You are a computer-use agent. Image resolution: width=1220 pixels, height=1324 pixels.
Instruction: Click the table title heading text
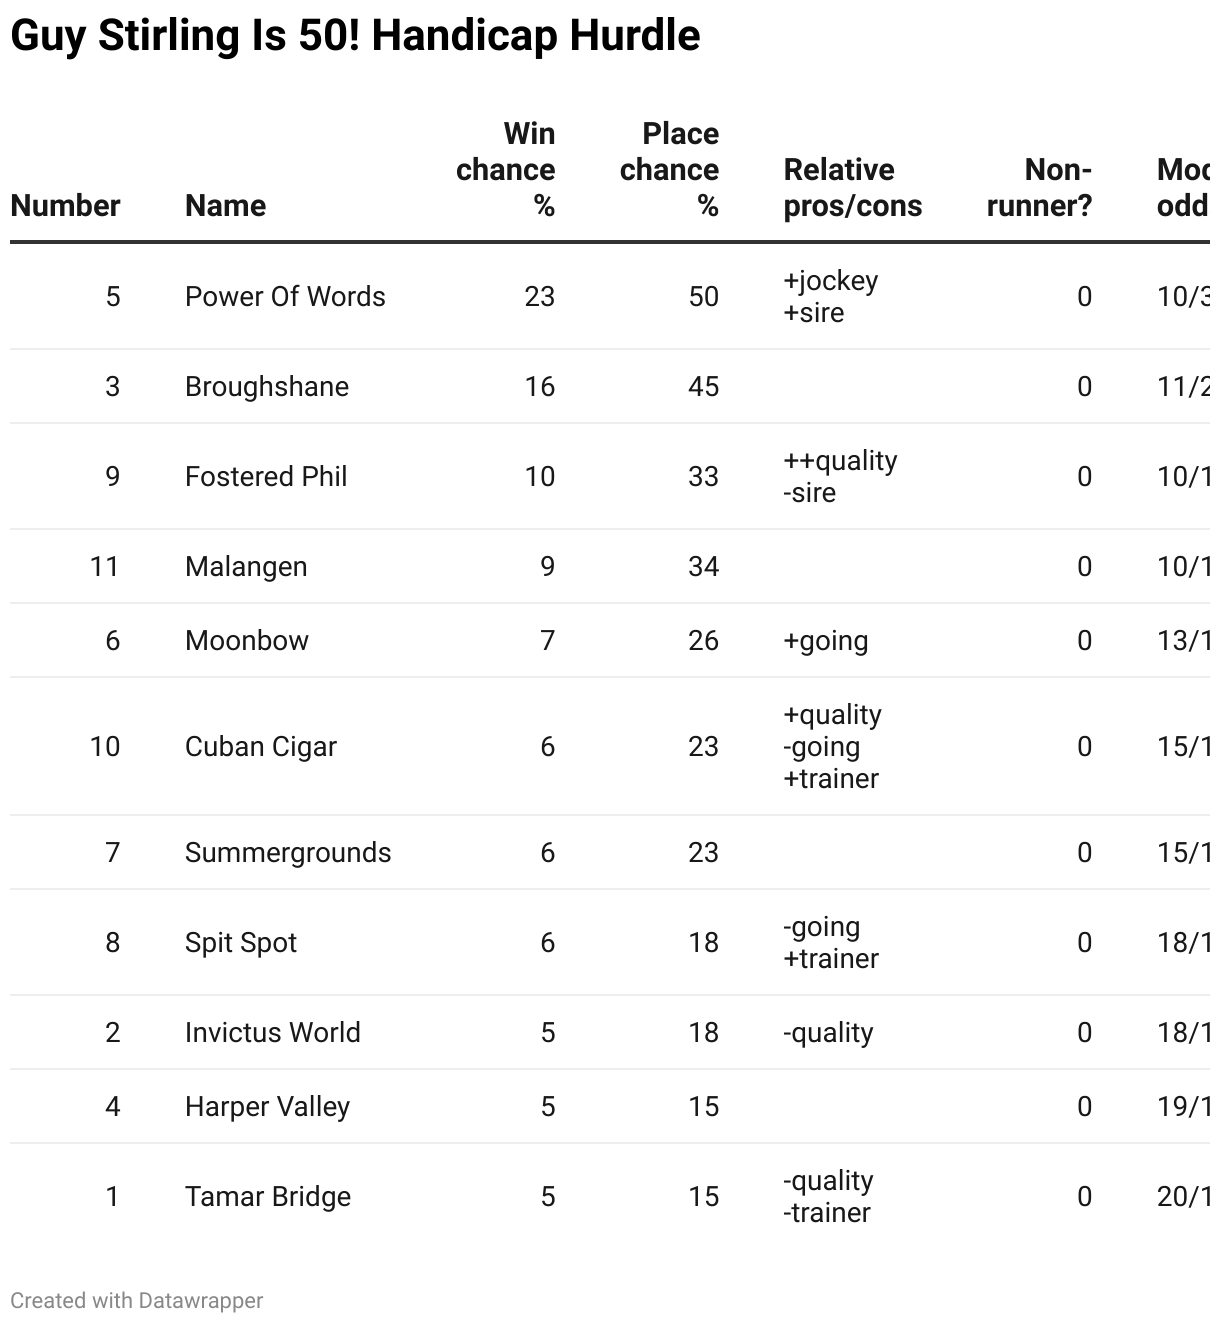pyautogui.click(x=355, y=36)
